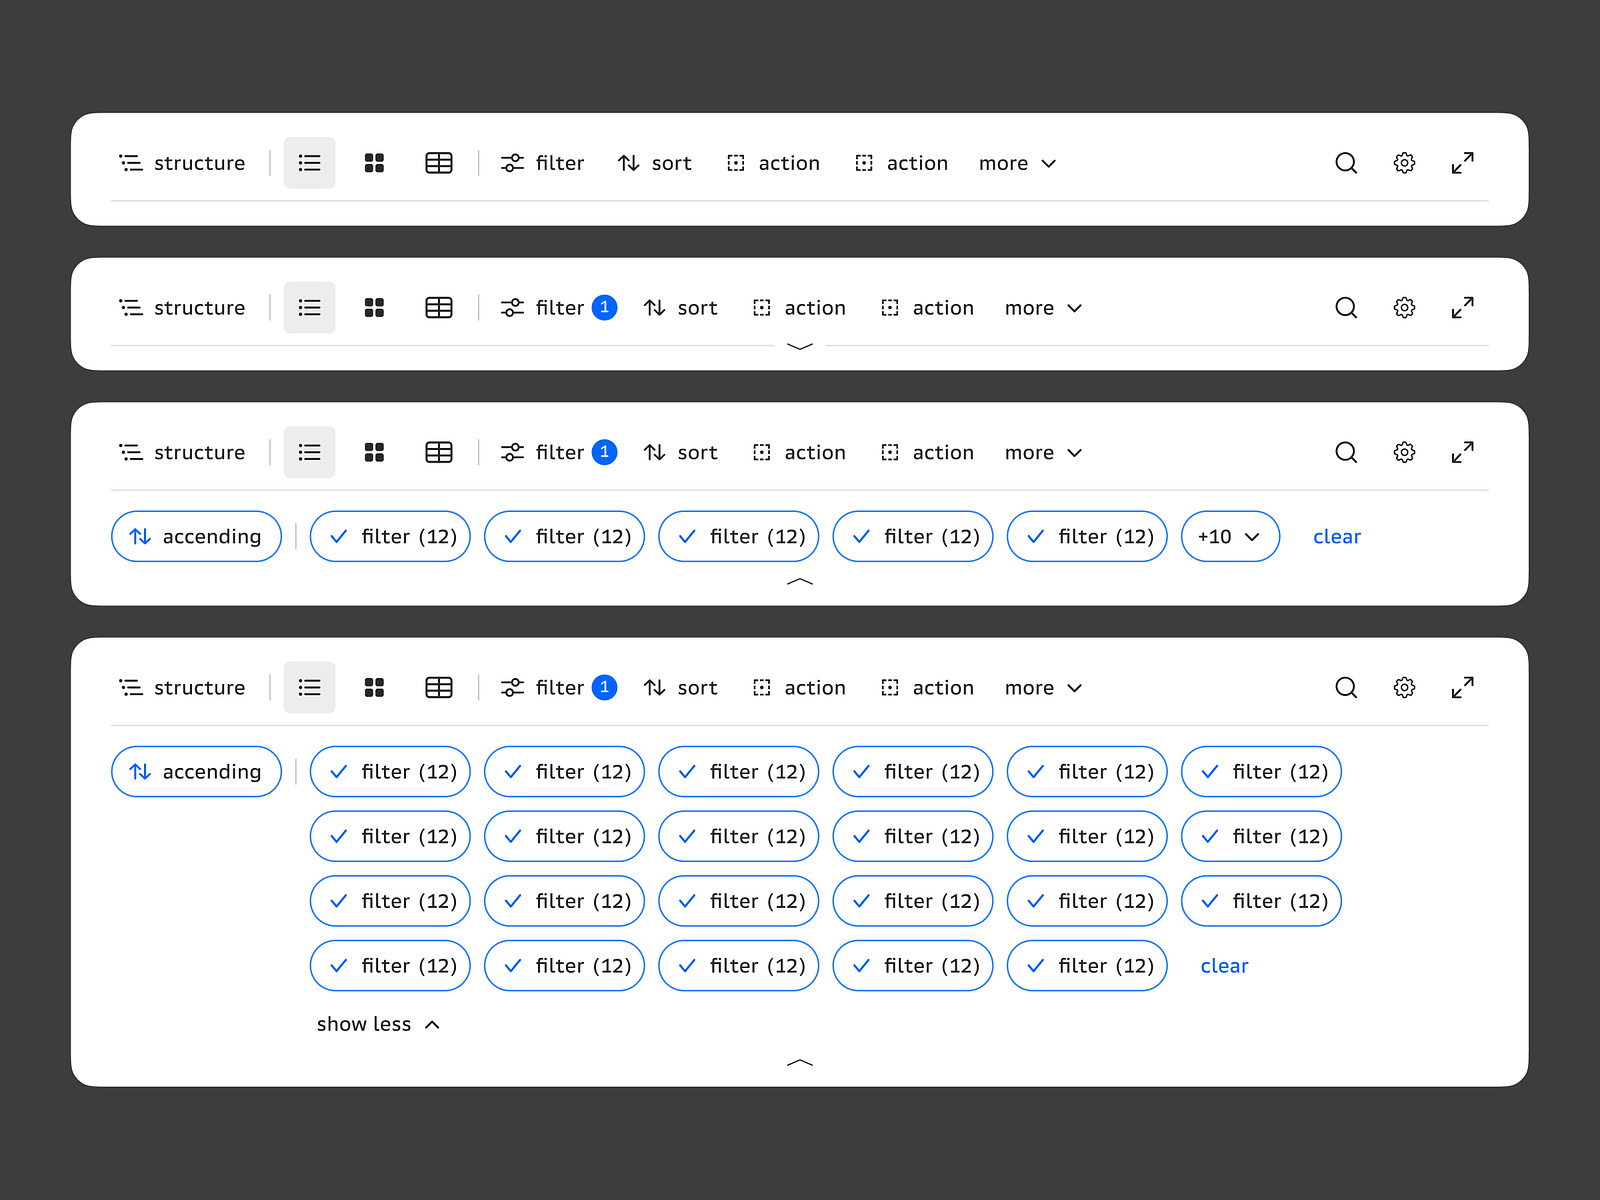Click the first action item
Screen dimensions: 1600x1200
click(773, 163)
